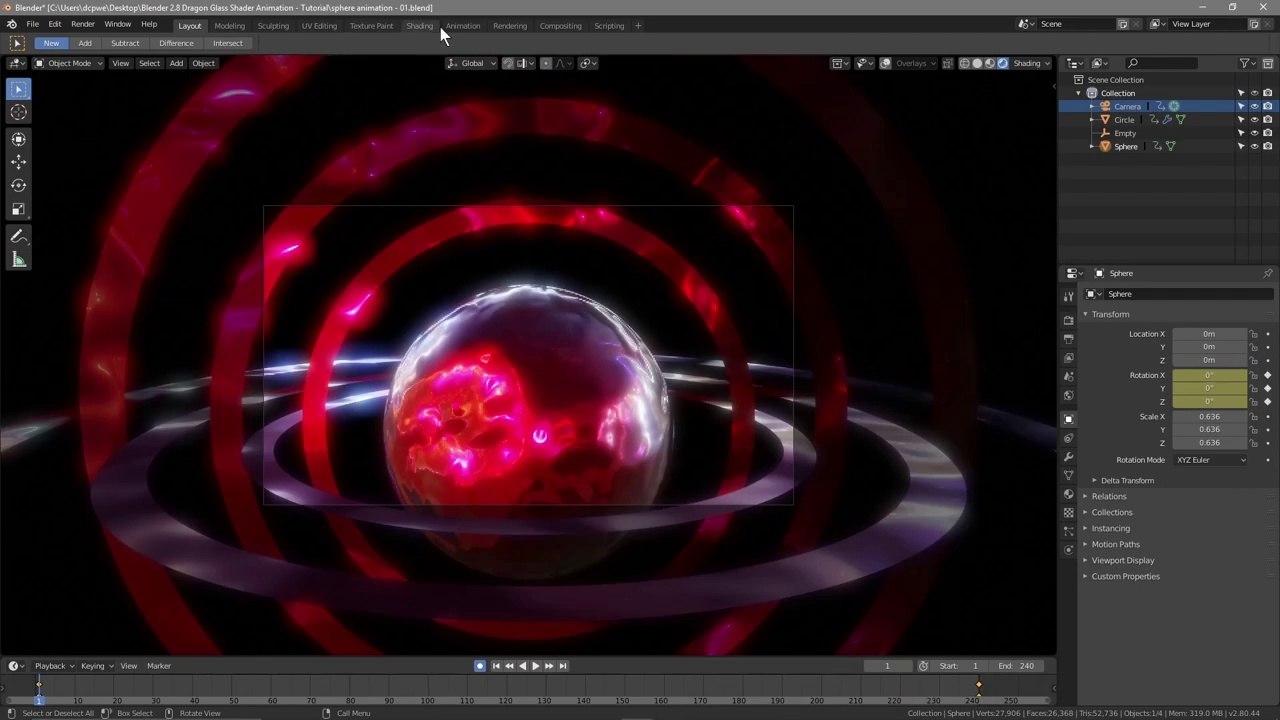Hide the Sphere object in viewport
This screenshot has width=1280, height=720.
(x=1254, y=146)
